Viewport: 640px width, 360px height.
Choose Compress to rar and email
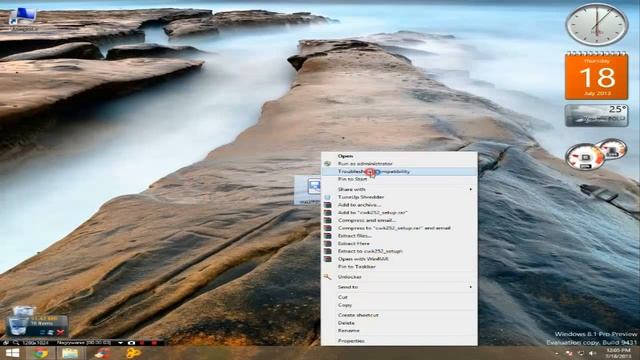(399, 228)
